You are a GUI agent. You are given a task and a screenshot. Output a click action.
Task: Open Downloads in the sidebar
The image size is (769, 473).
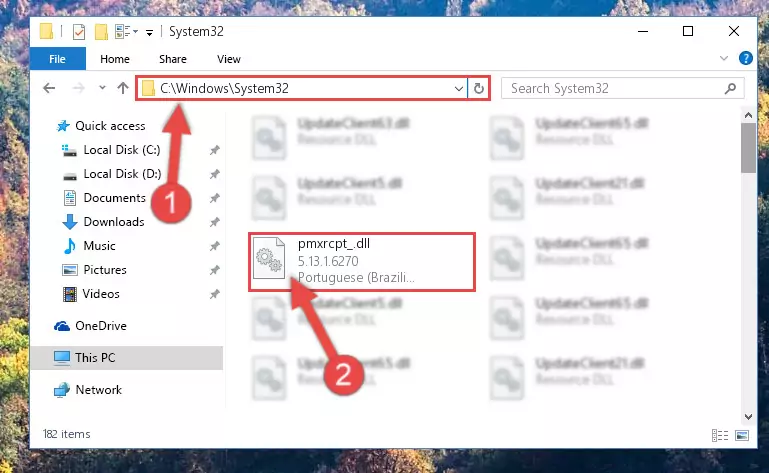pos(114,222)
